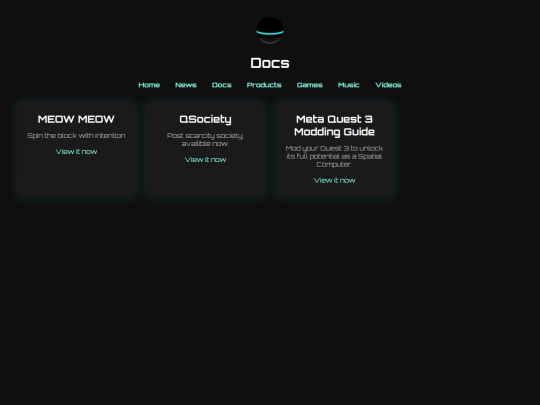Navigate to Games in the nav bar

[x=310, y=85]
